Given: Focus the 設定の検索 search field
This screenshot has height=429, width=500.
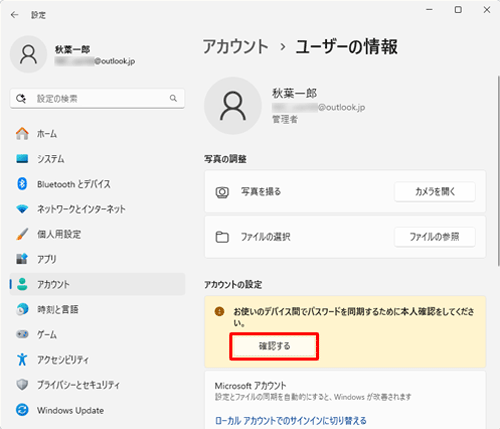Looking at the screenshot, I should point(97,98).
